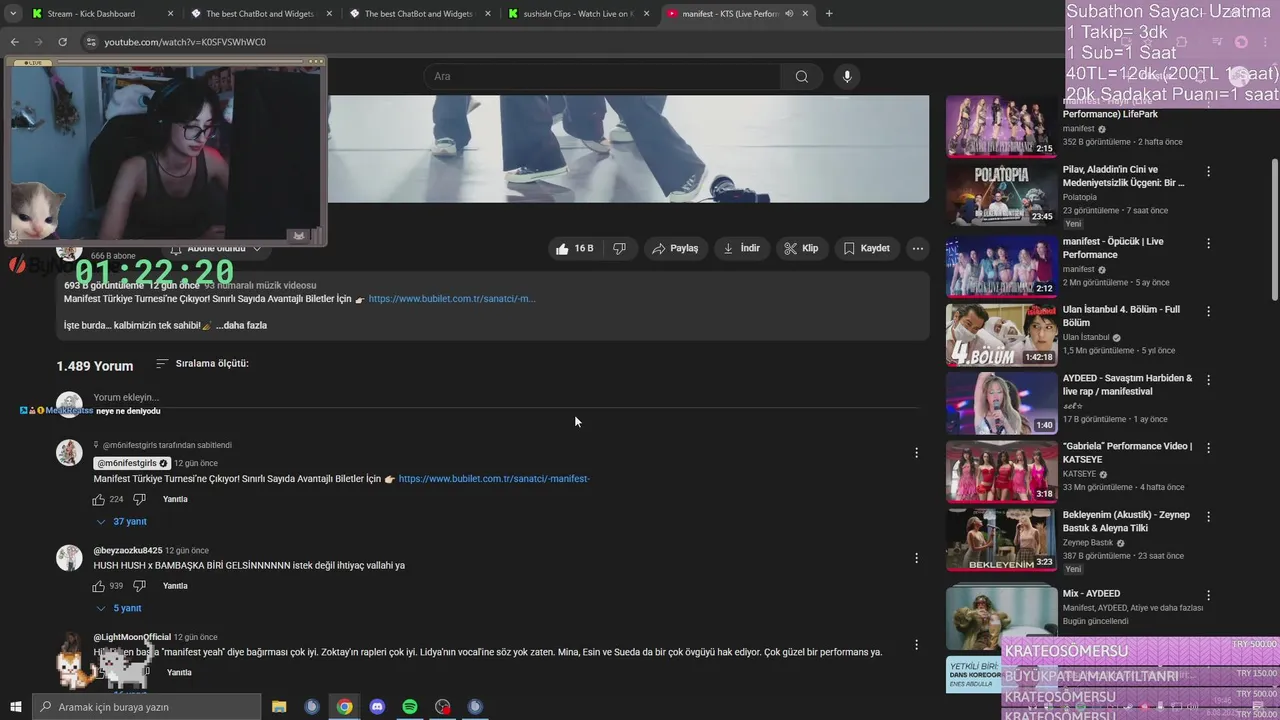Open options for Gabriela Performance Video
This screenshot has width=1280, height=720.
tap(1208, 448)
